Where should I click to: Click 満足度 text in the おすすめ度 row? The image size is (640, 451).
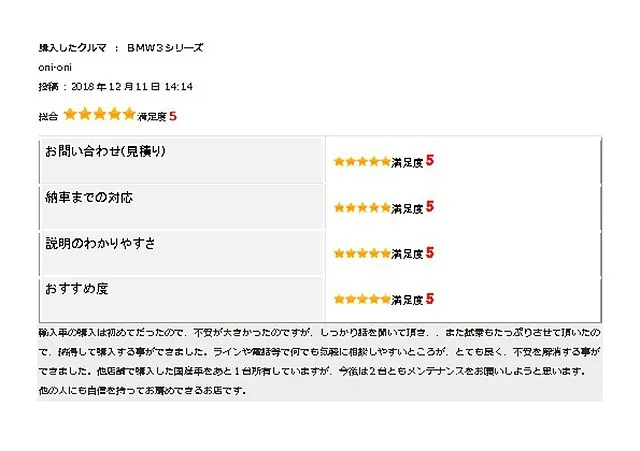point(407,300)
